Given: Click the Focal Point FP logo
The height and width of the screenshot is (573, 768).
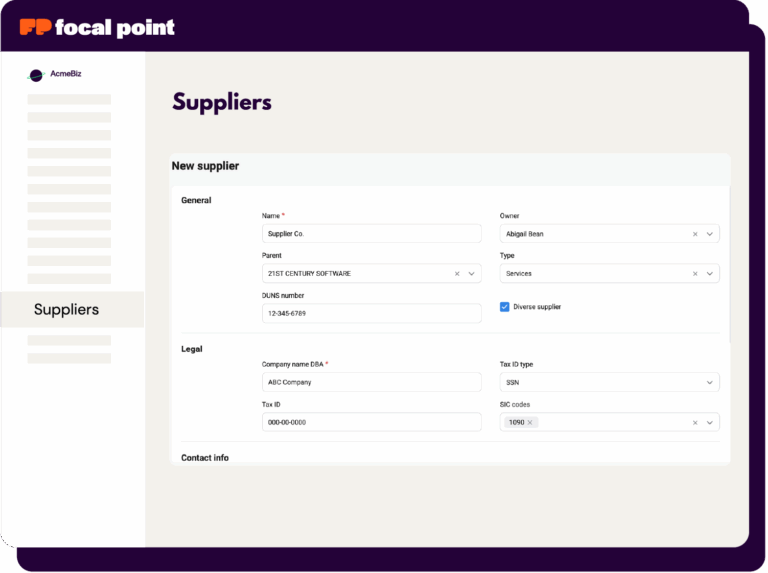Looking at the screenshot, I should click(x=36, y=27).
